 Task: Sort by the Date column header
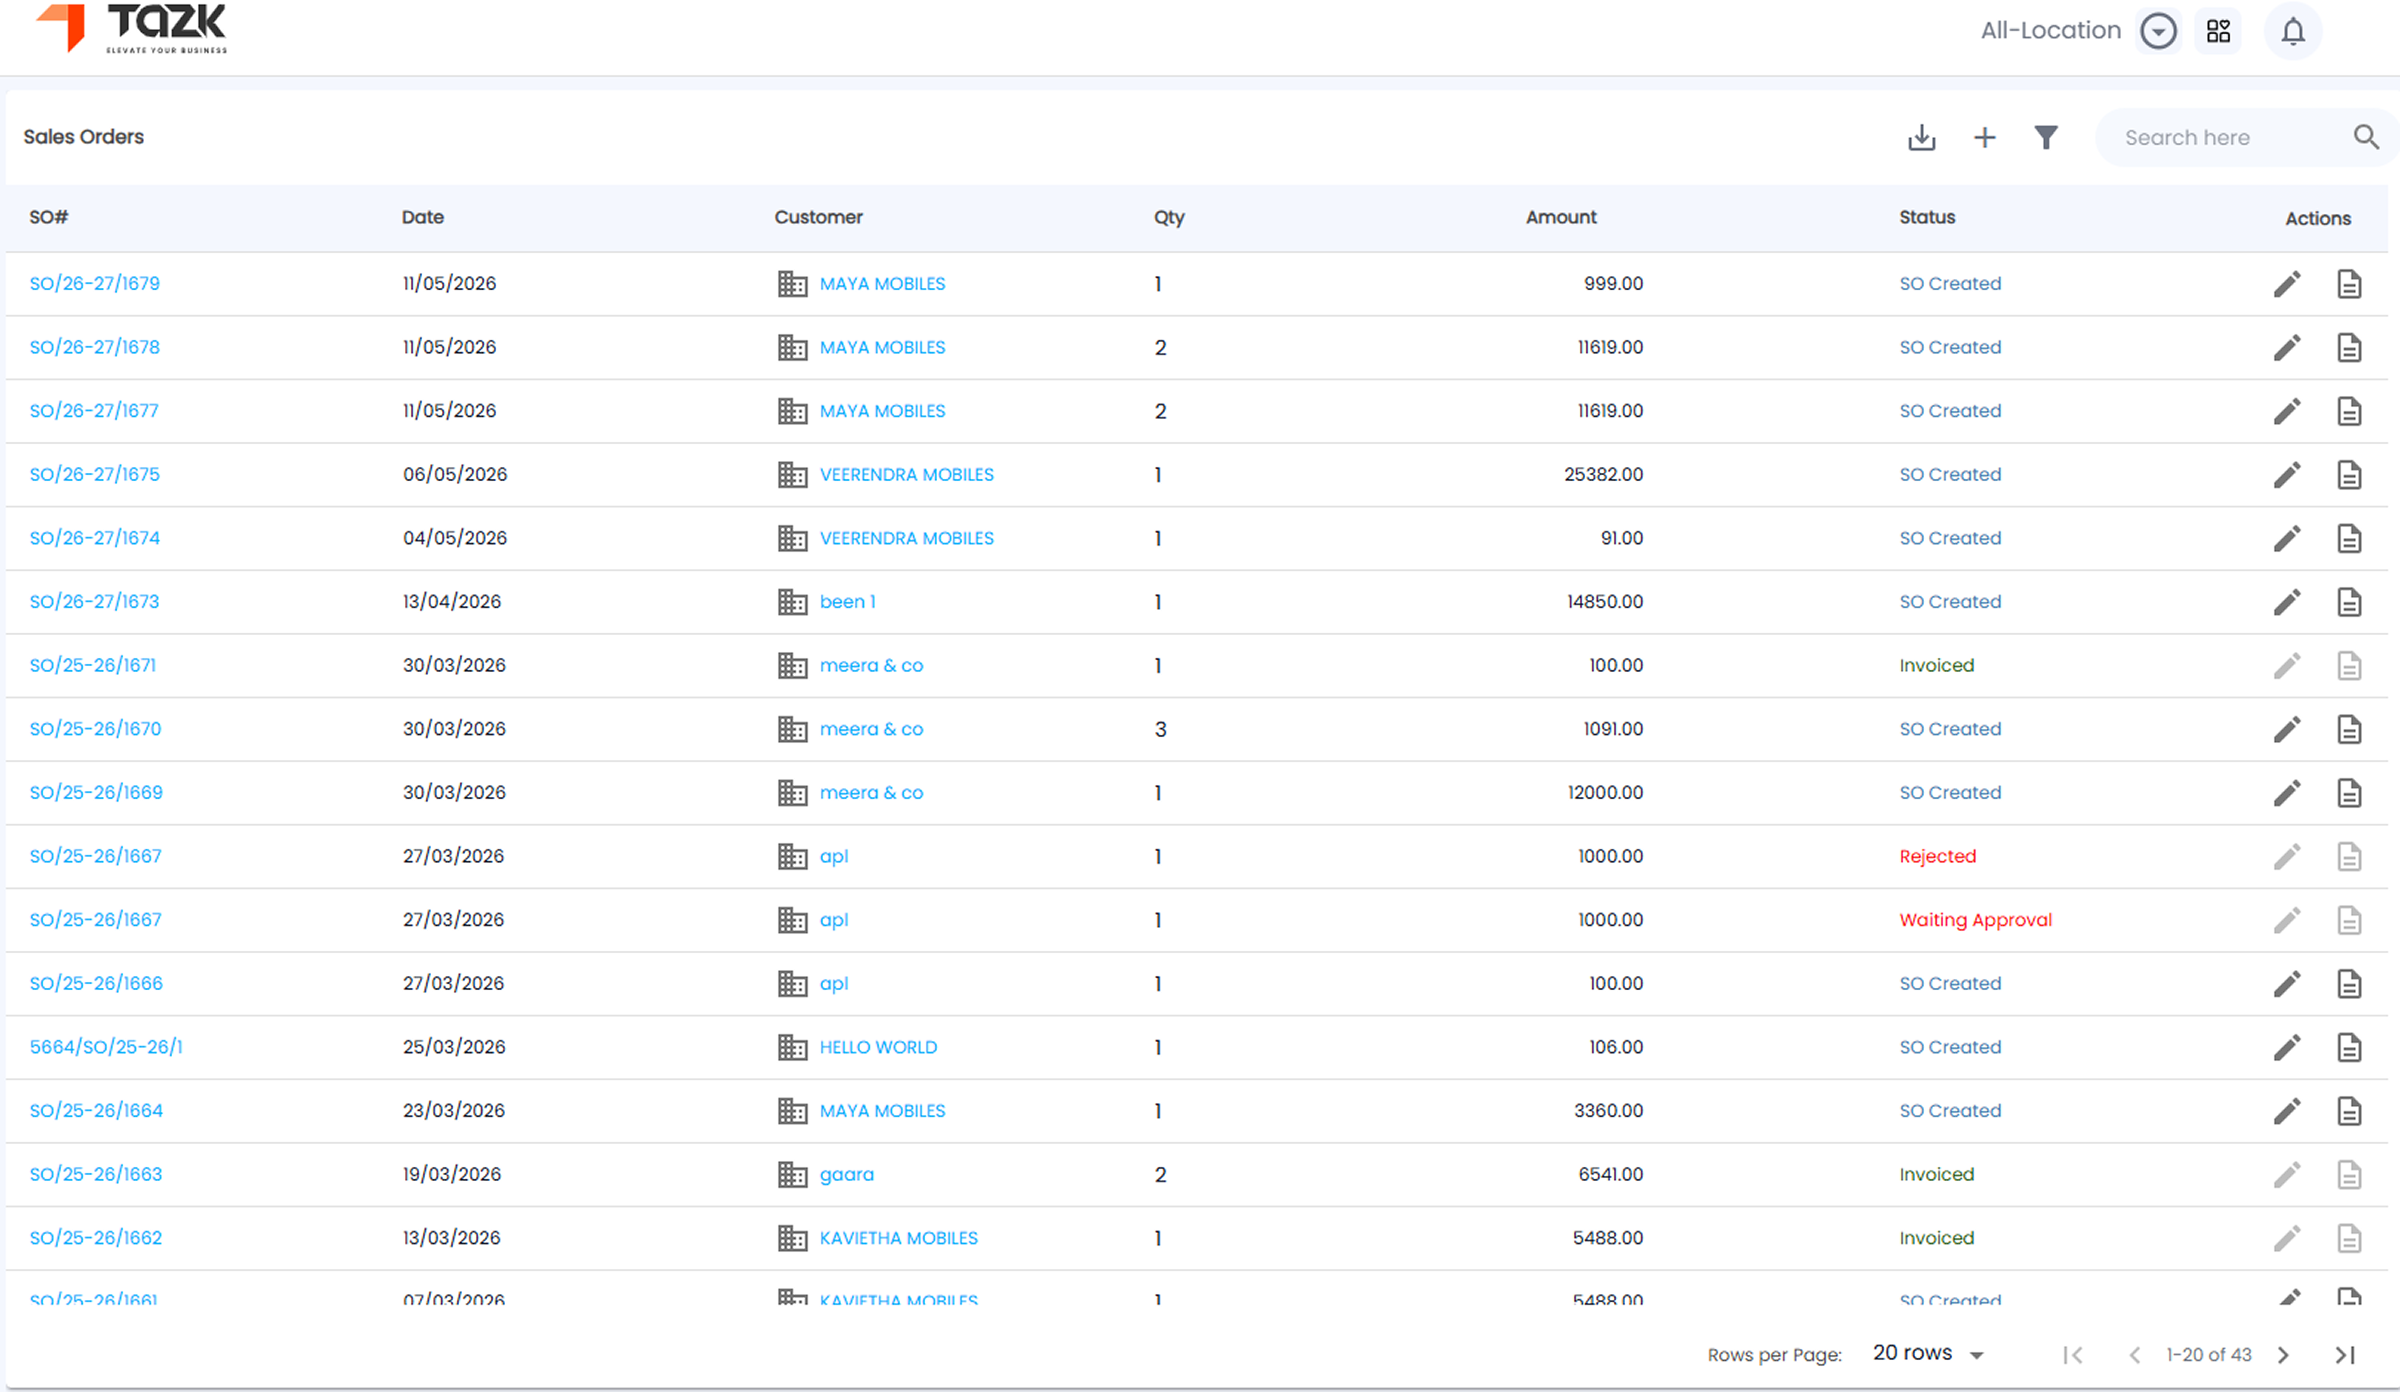tap(423, 217)
